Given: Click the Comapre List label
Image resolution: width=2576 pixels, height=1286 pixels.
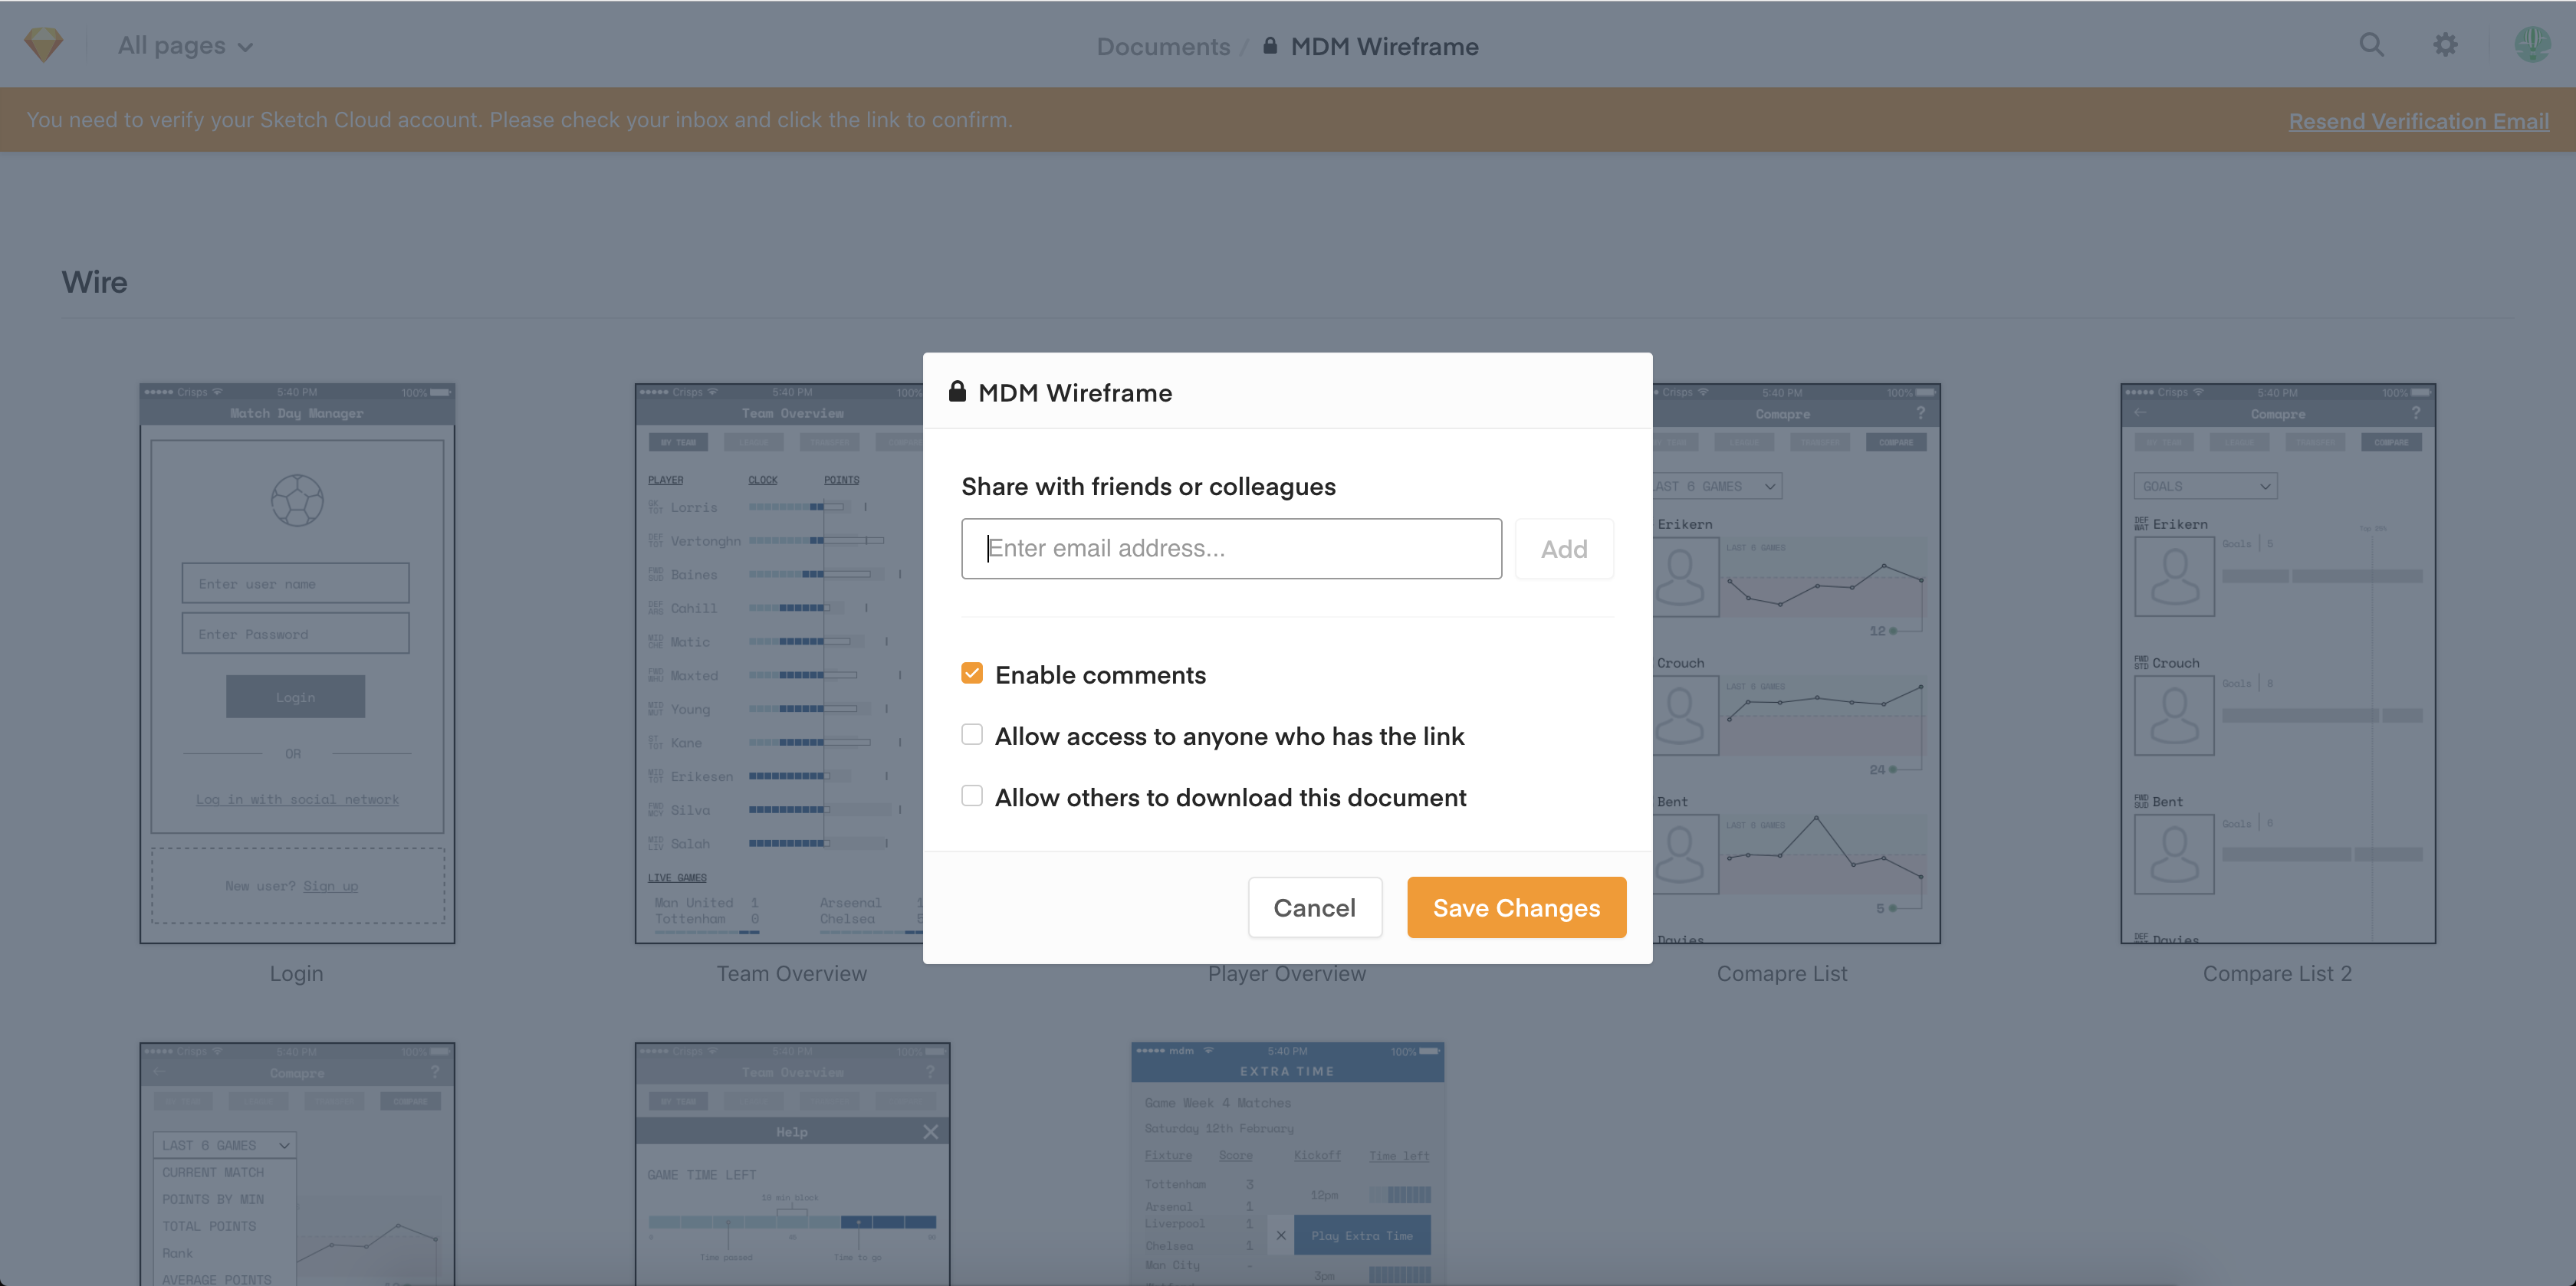Looking at the screenshot, I should click(x=1782, y=973).
